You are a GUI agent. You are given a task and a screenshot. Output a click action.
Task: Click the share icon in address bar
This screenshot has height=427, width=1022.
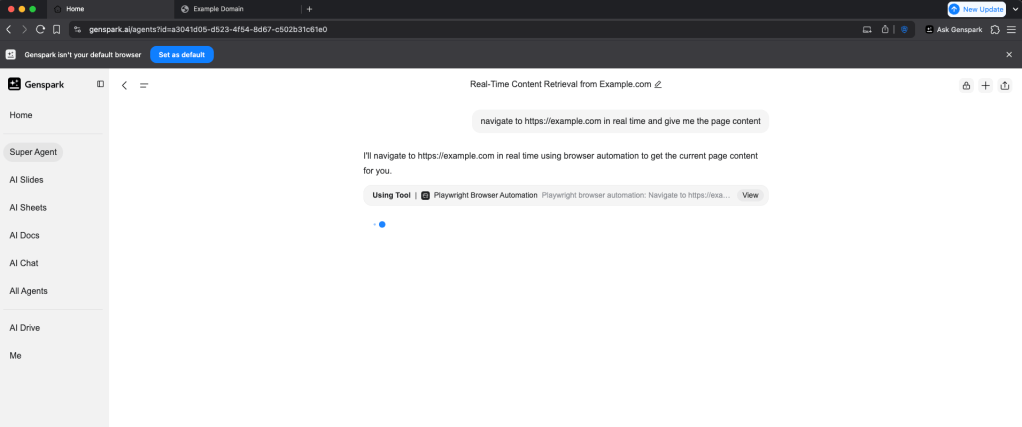[x=885, y=29]
